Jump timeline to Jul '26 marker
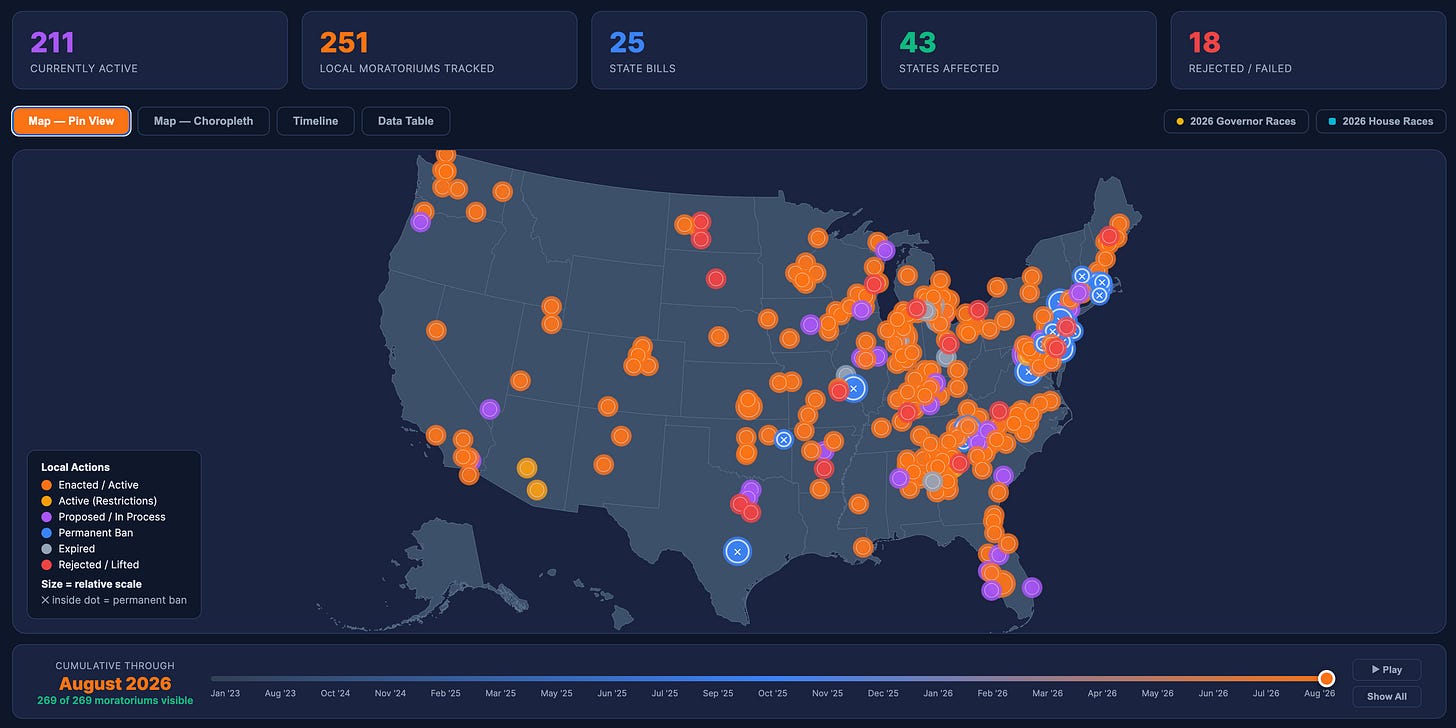1456x728 pixels. pyautogui.click(x=1266, y=693)
